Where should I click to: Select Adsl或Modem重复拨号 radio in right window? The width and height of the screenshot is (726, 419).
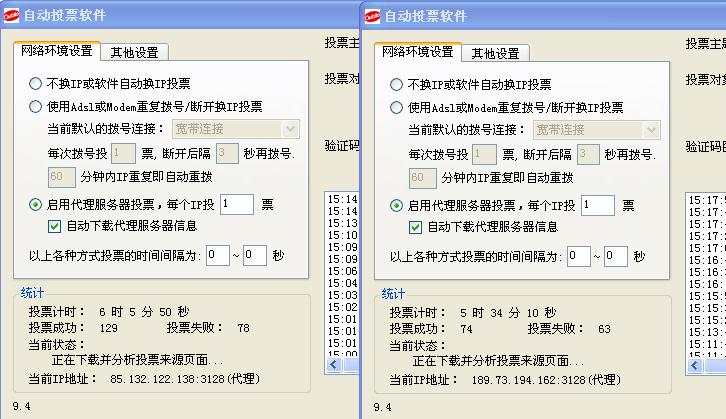(397, 107)
